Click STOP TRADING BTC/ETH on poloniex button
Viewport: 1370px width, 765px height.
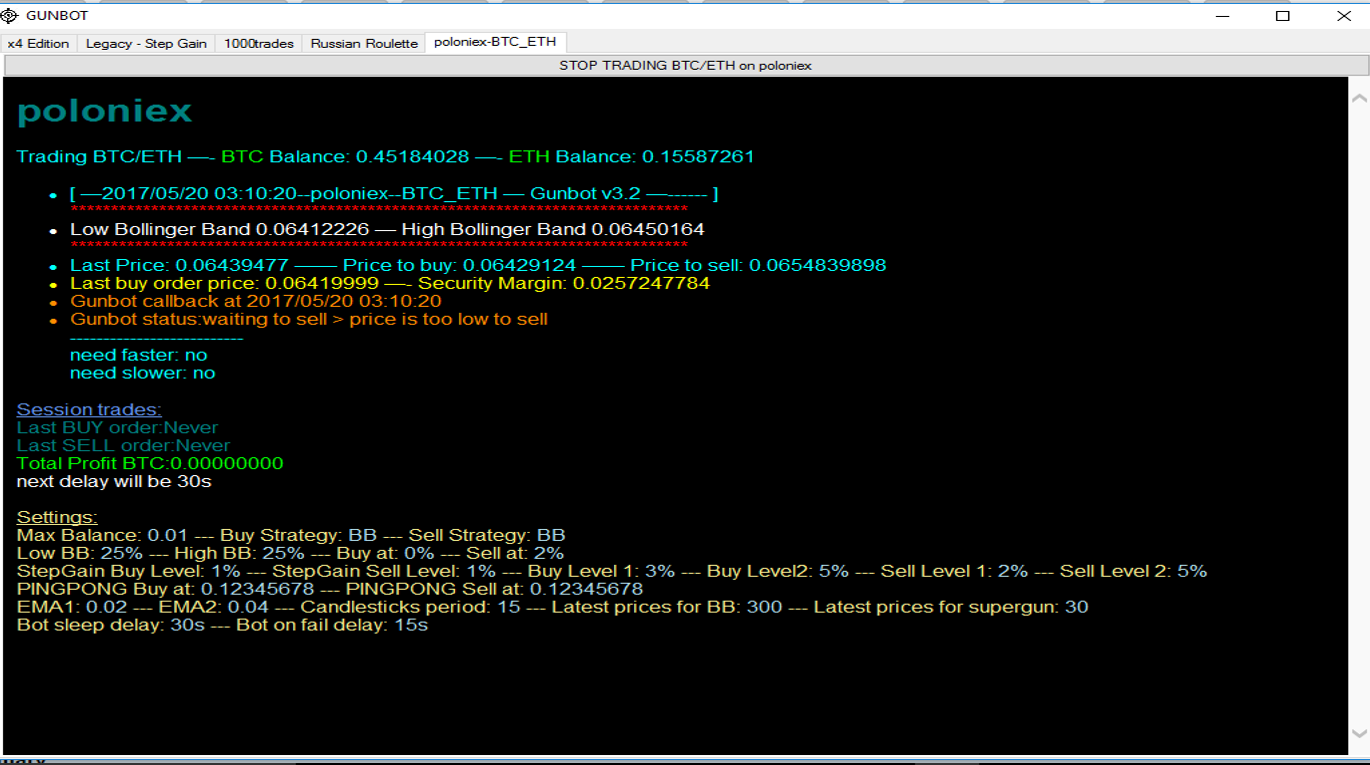pos(685,65)
